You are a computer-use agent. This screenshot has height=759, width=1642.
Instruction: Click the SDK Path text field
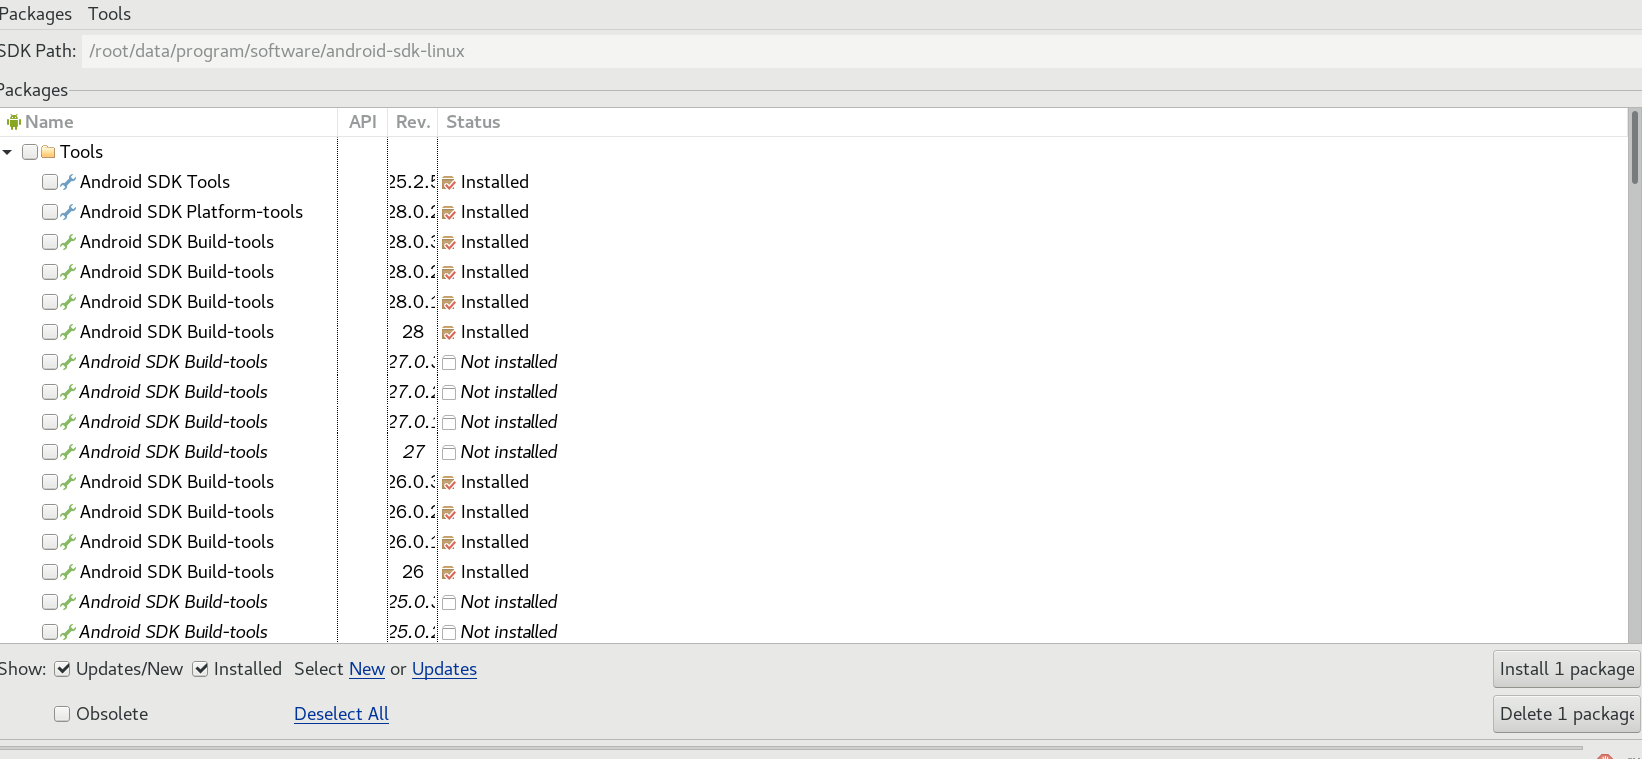pos(860,51)
